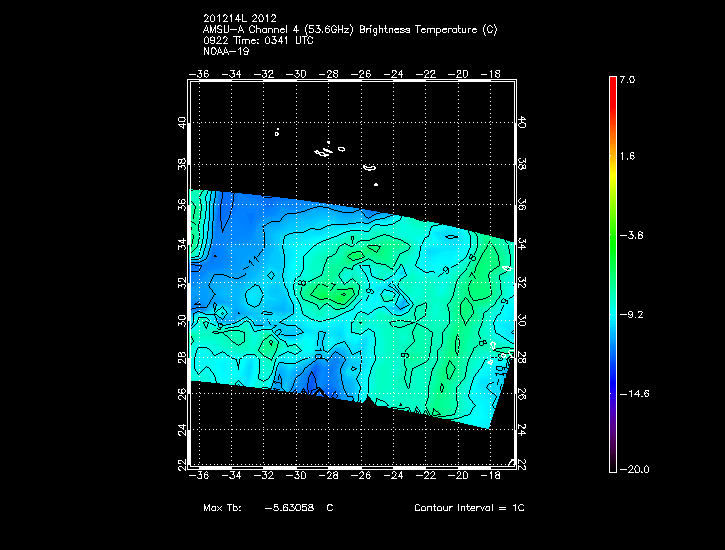Click "24" on the right latitude axis
The height and width of the screenshot is (550, 725).
(x=522, y=429)
